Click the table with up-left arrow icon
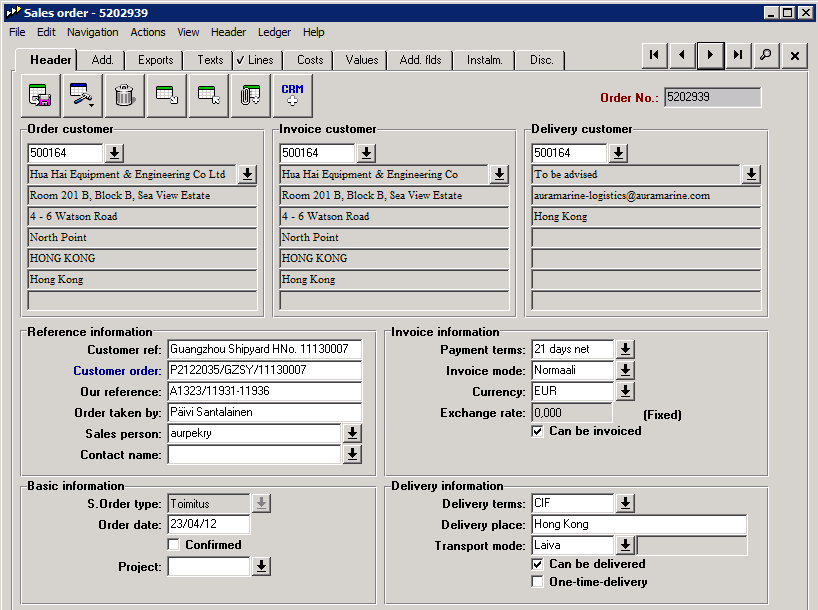 [209, 95]
